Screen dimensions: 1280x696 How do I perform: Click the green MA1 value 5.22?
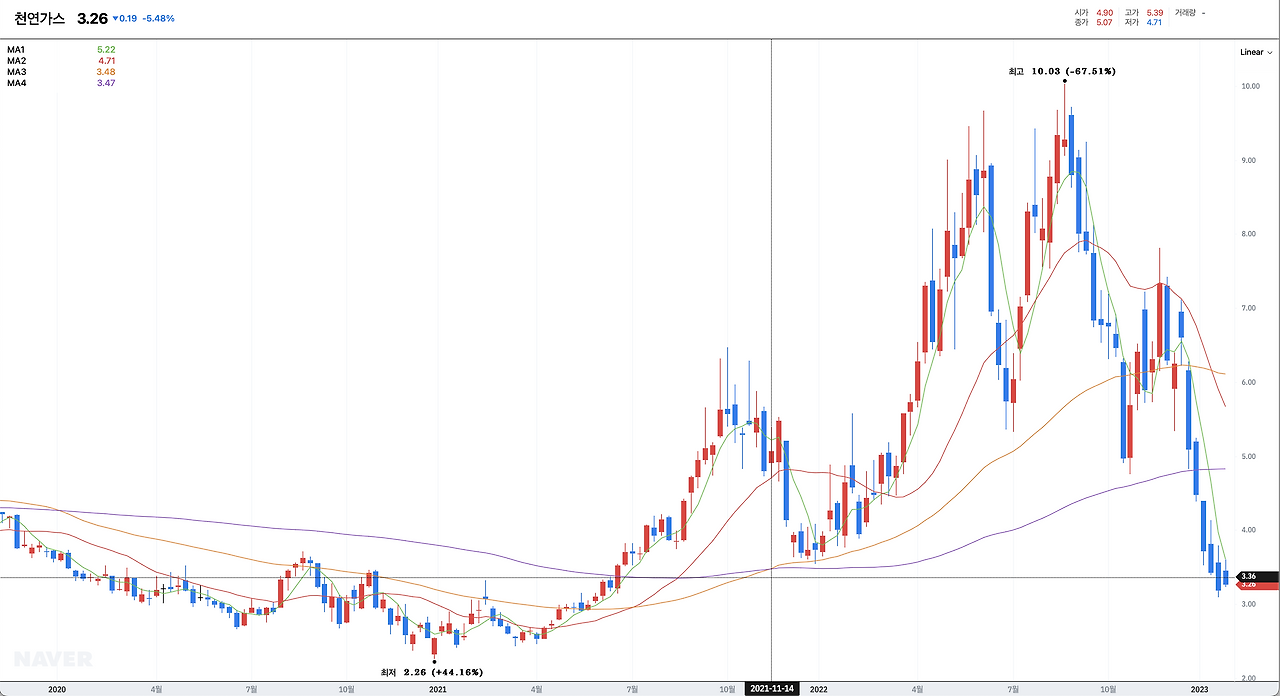[x=106, y=50]
